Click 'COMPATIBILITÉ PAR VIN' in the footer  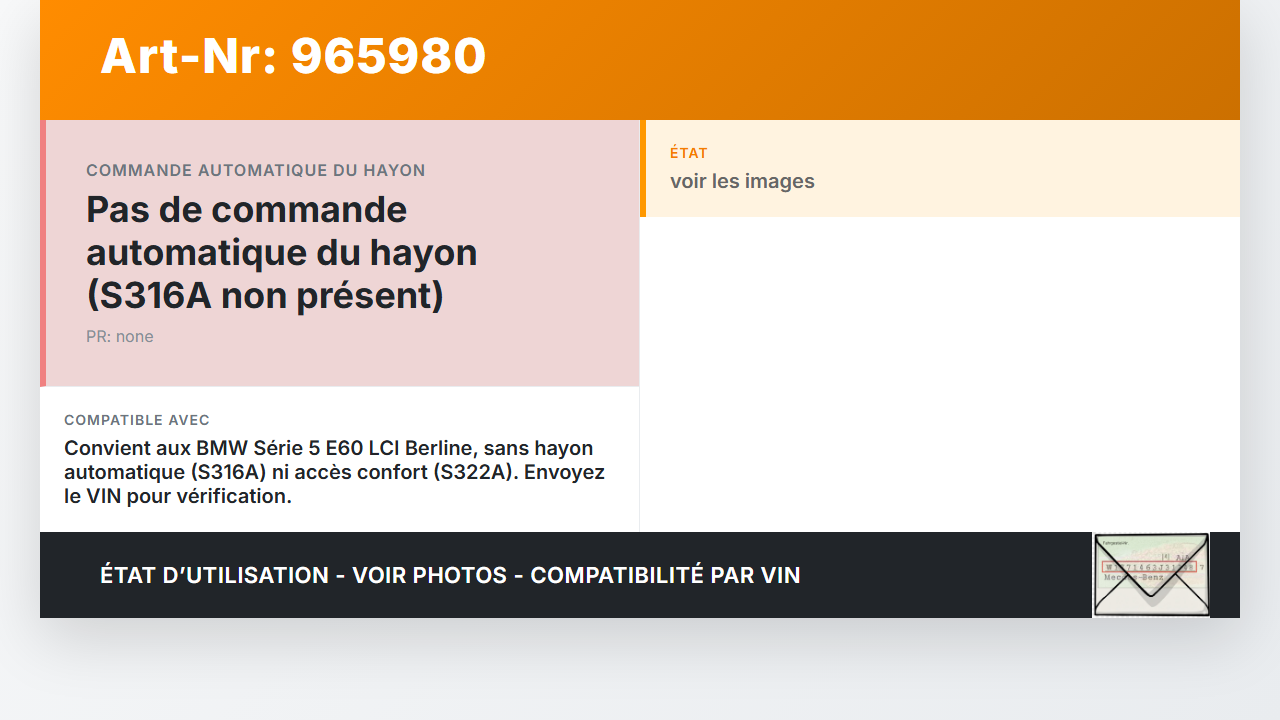665,575
